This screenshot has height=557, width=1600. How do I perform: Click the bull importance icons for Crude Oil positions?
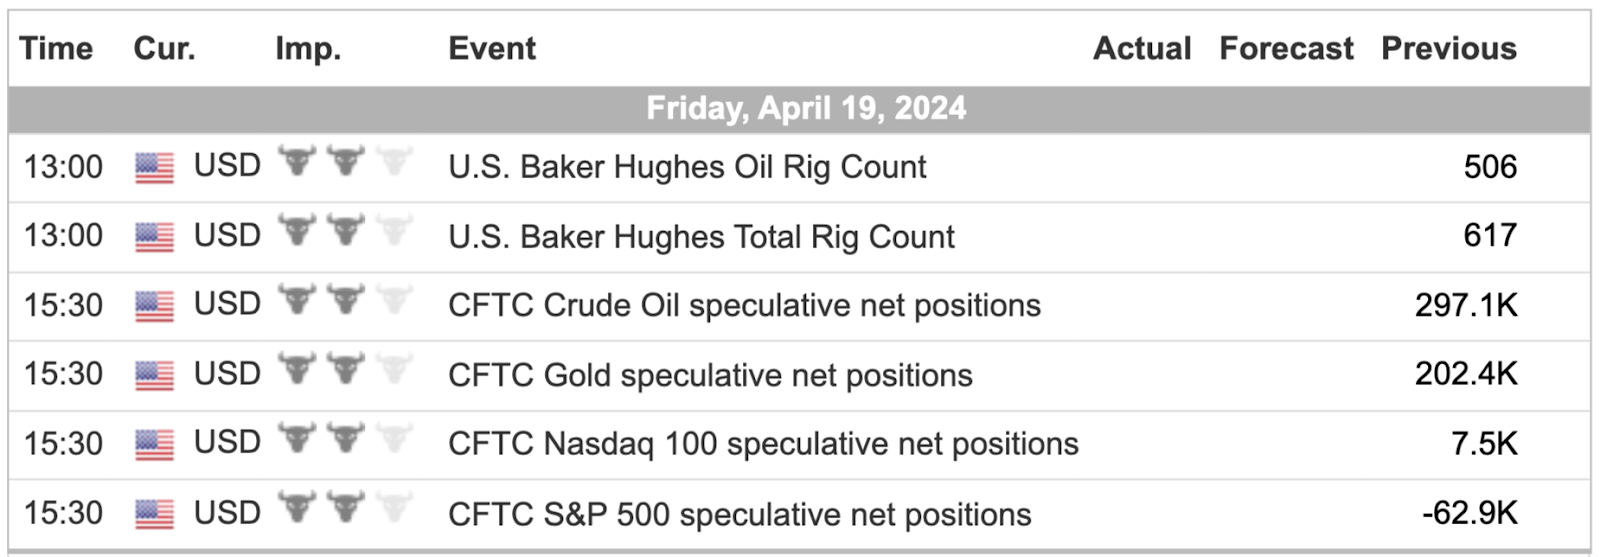pyautogui.click(x=345, y=299)
